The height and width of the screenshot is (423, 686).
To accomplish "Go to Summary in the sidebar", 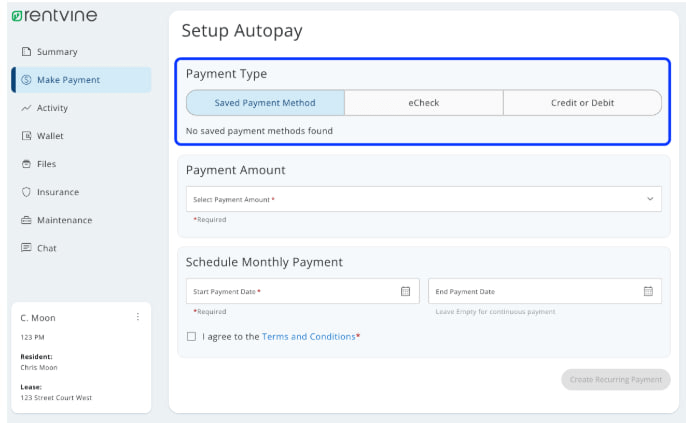I will click(x=81, y=52).
